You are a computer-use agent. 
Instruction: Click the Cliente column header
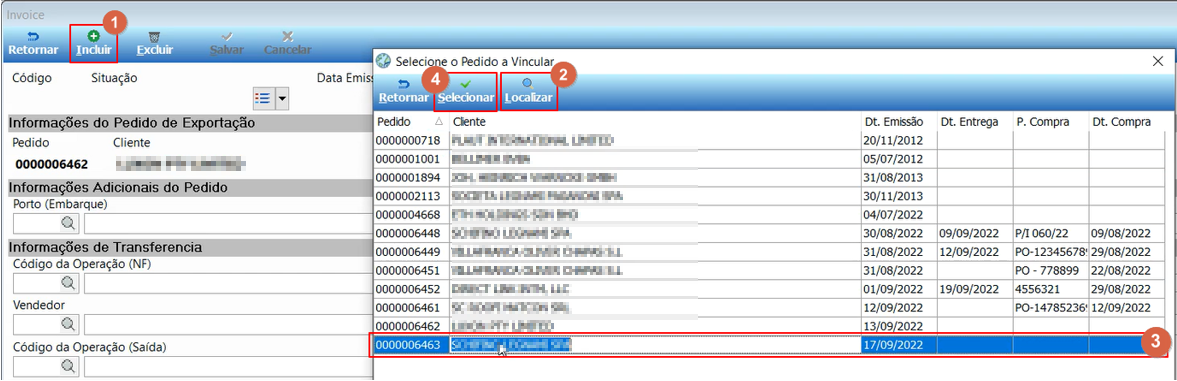(x=655, y=122)
